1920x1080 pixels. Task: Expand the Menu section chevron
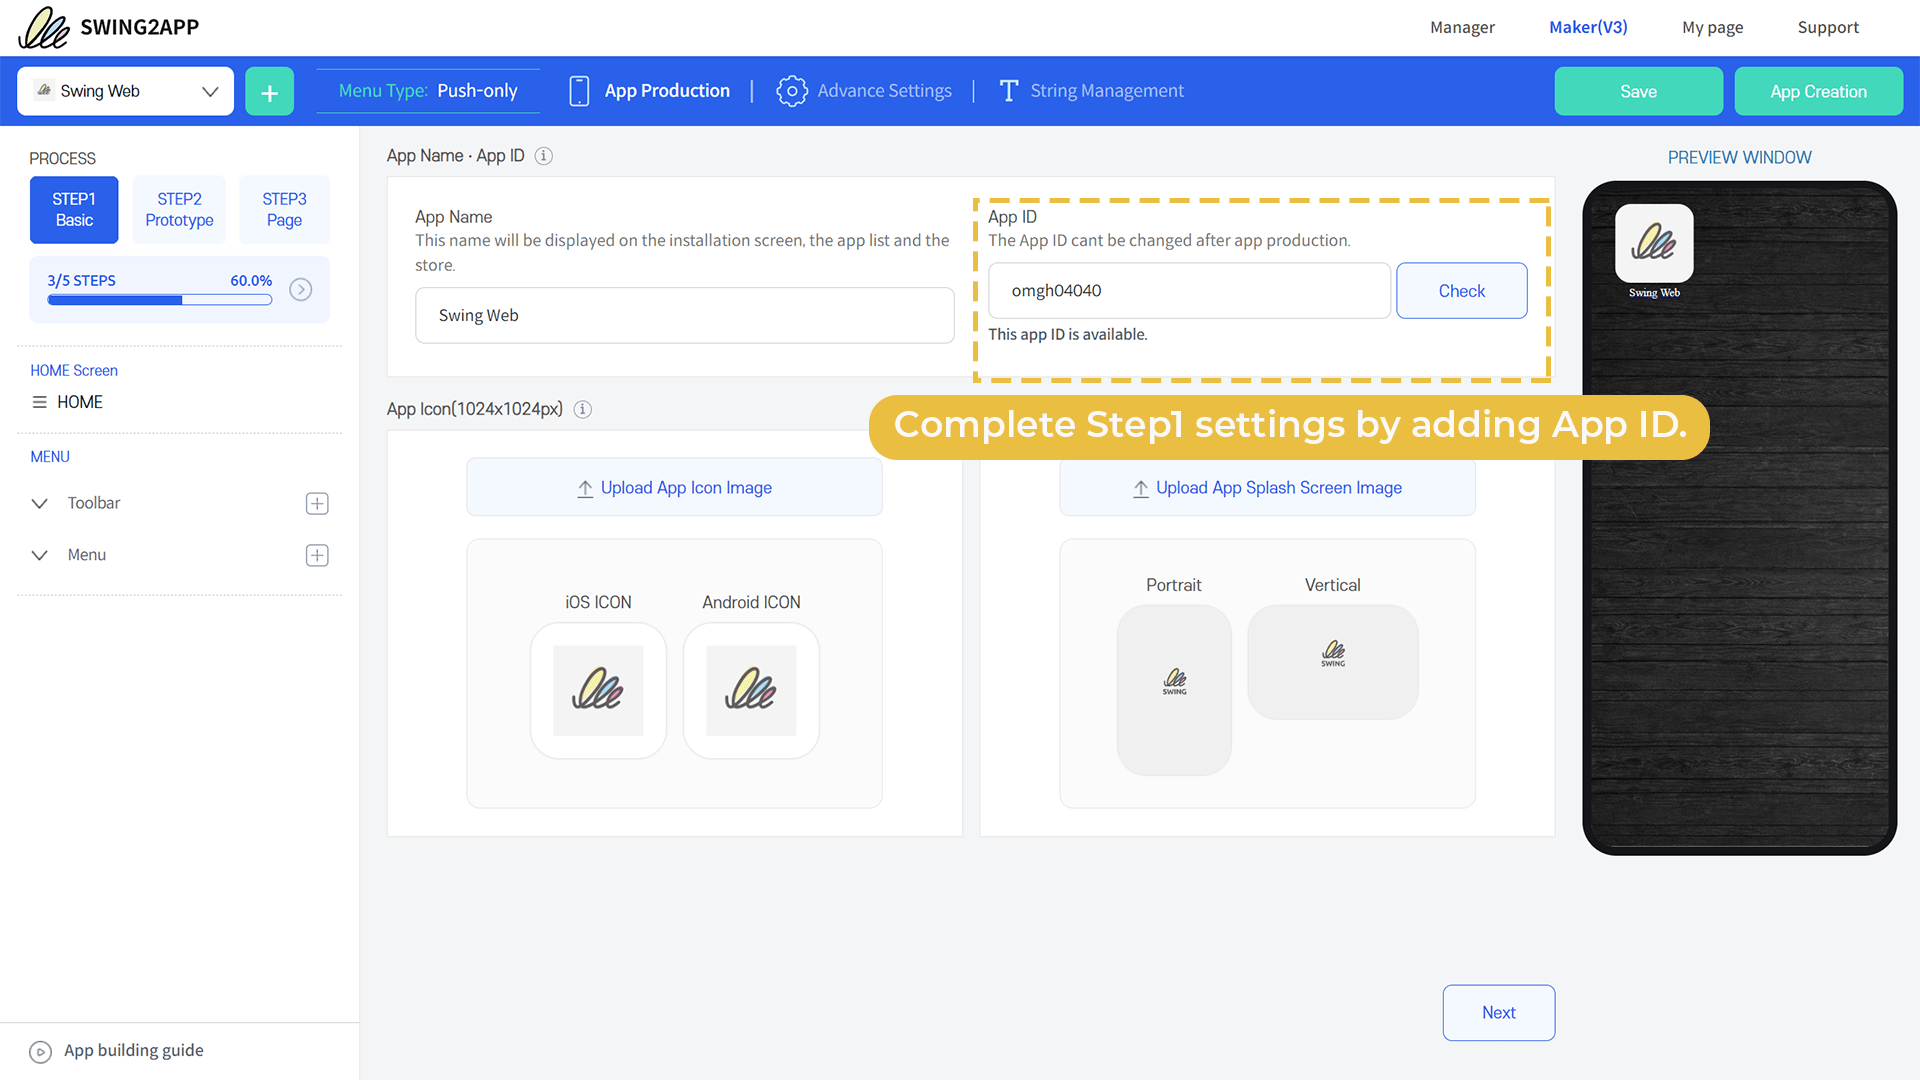click(x=39, y=555)
